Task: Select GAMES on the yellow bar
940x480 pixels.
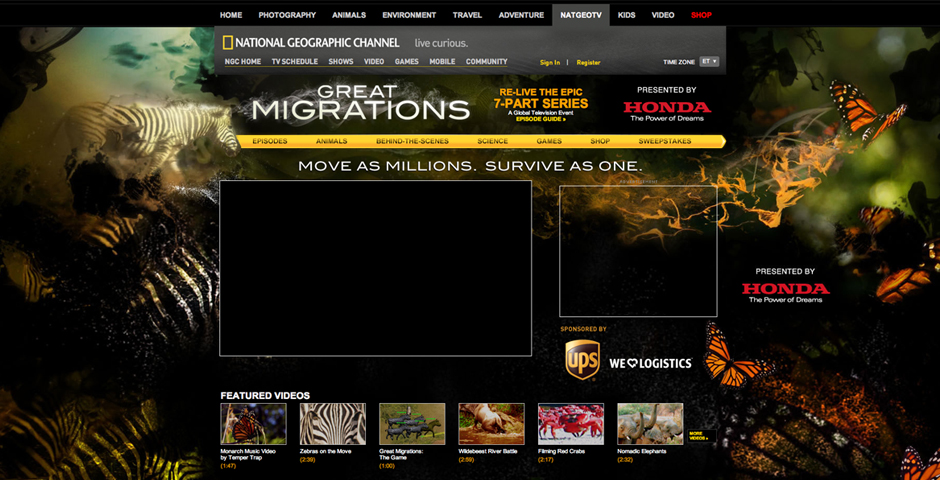Action: 549,141
